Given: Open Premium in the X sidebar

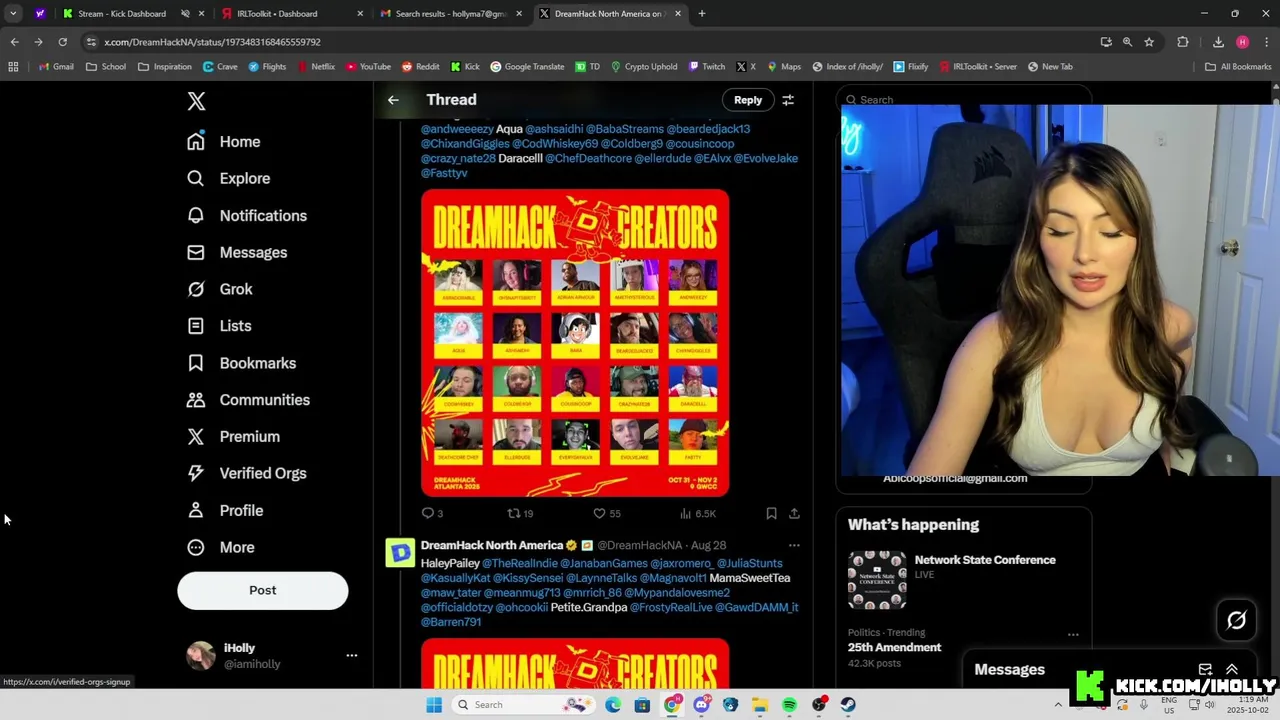Looking at the screenshot, I should coord(234,437).
